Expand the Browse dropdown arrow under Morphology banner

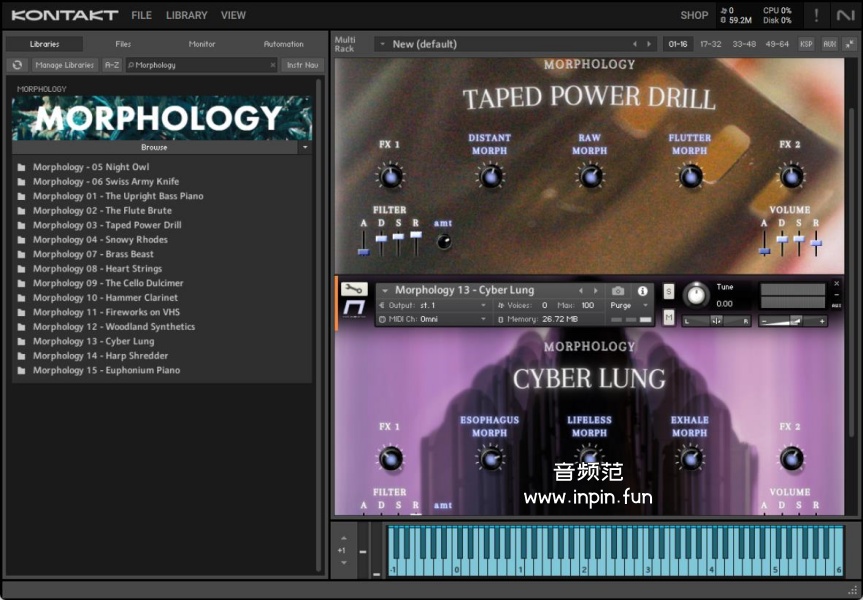pyautogui.click(x=305, y=147)
